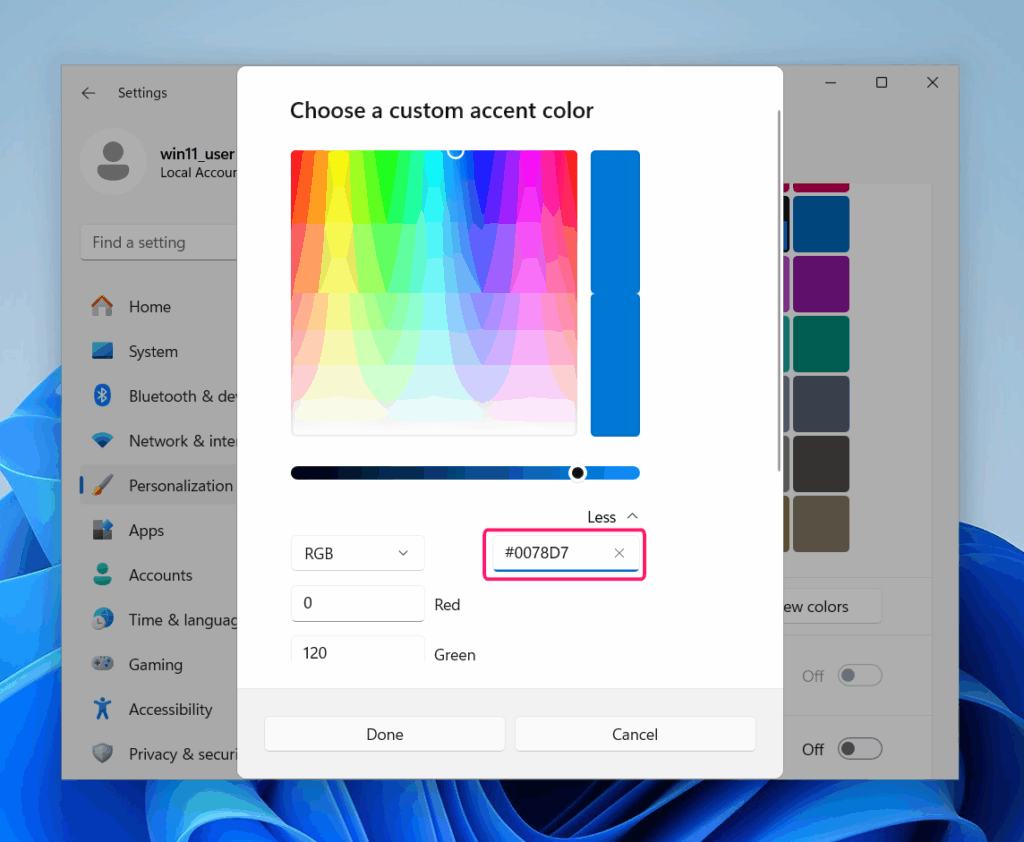Select the System sidebar icon
Image resolution: width=1024 pixels, height=842 pixels.
tap(103, 351)
